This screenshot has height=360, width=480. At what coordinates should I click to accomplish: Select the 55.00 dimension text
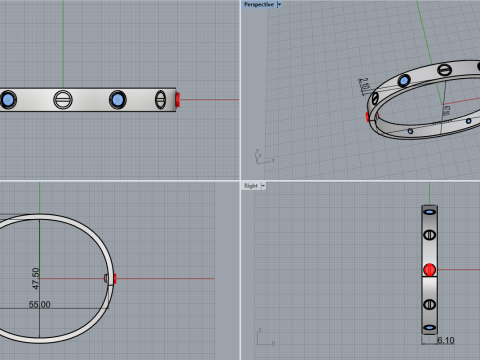39,304
